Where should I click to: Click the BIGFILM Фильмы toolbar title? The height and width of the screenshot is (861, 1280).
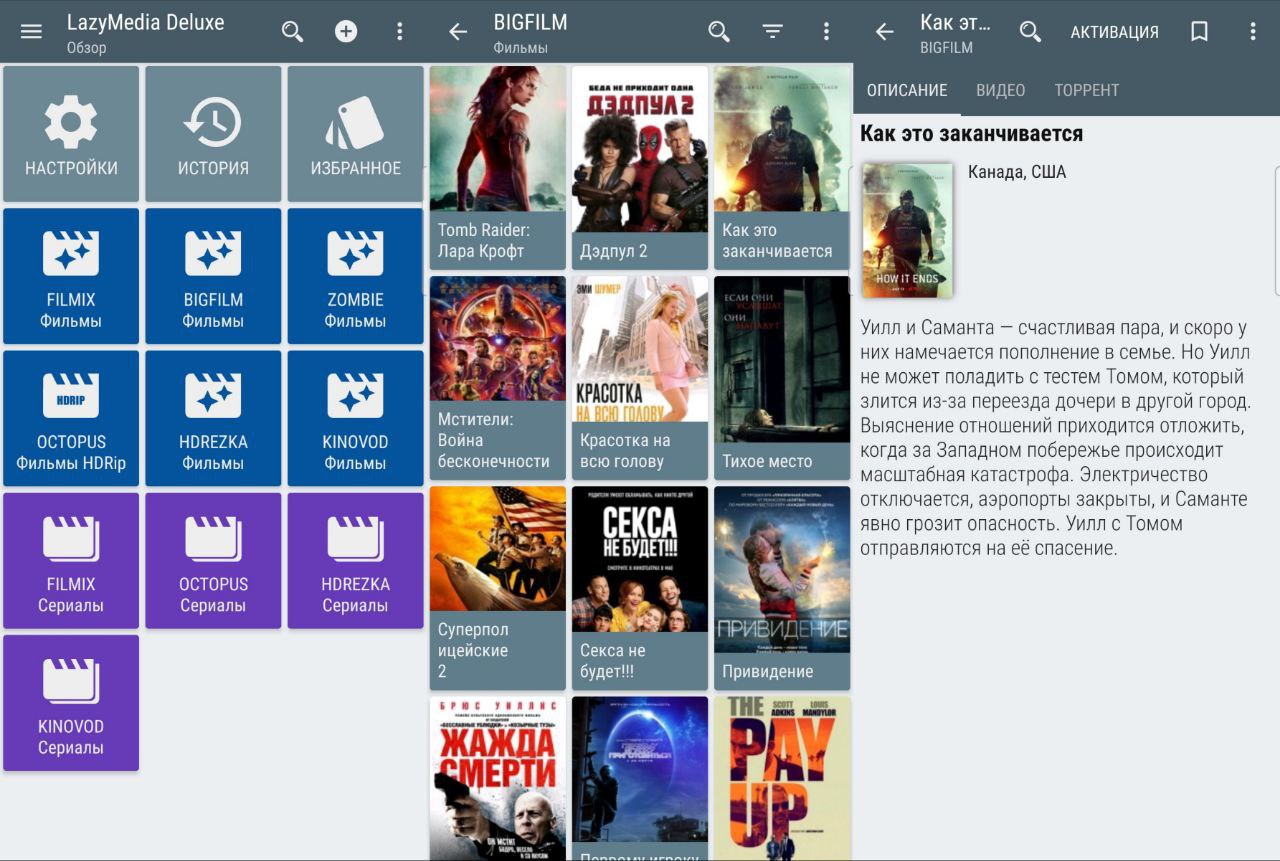click(530, 32)
